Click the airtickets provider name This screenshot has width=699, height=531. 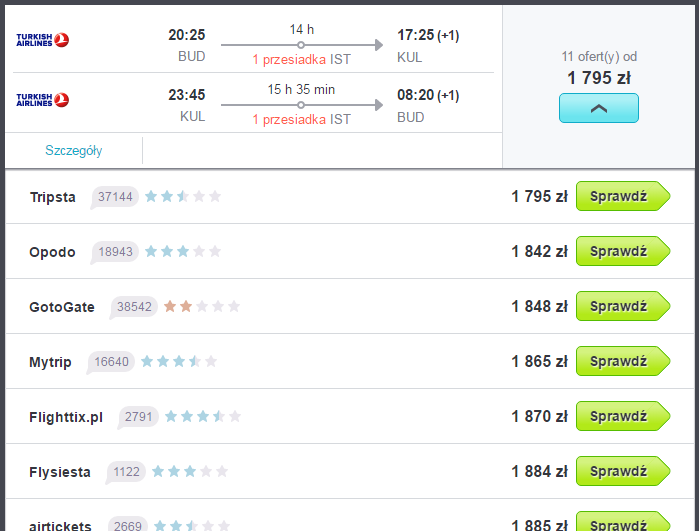[x=60, y=526]
